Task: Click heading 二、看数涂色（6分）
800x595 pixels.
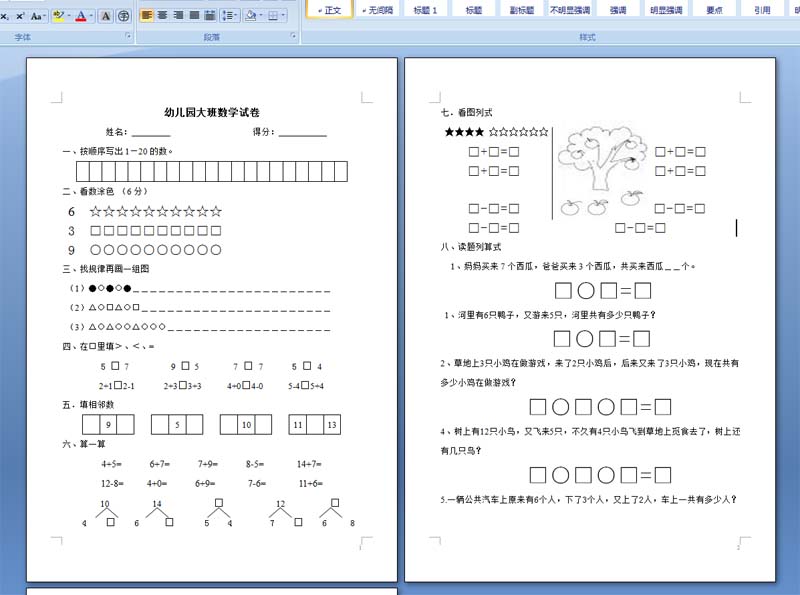Action: coord(105,191)
